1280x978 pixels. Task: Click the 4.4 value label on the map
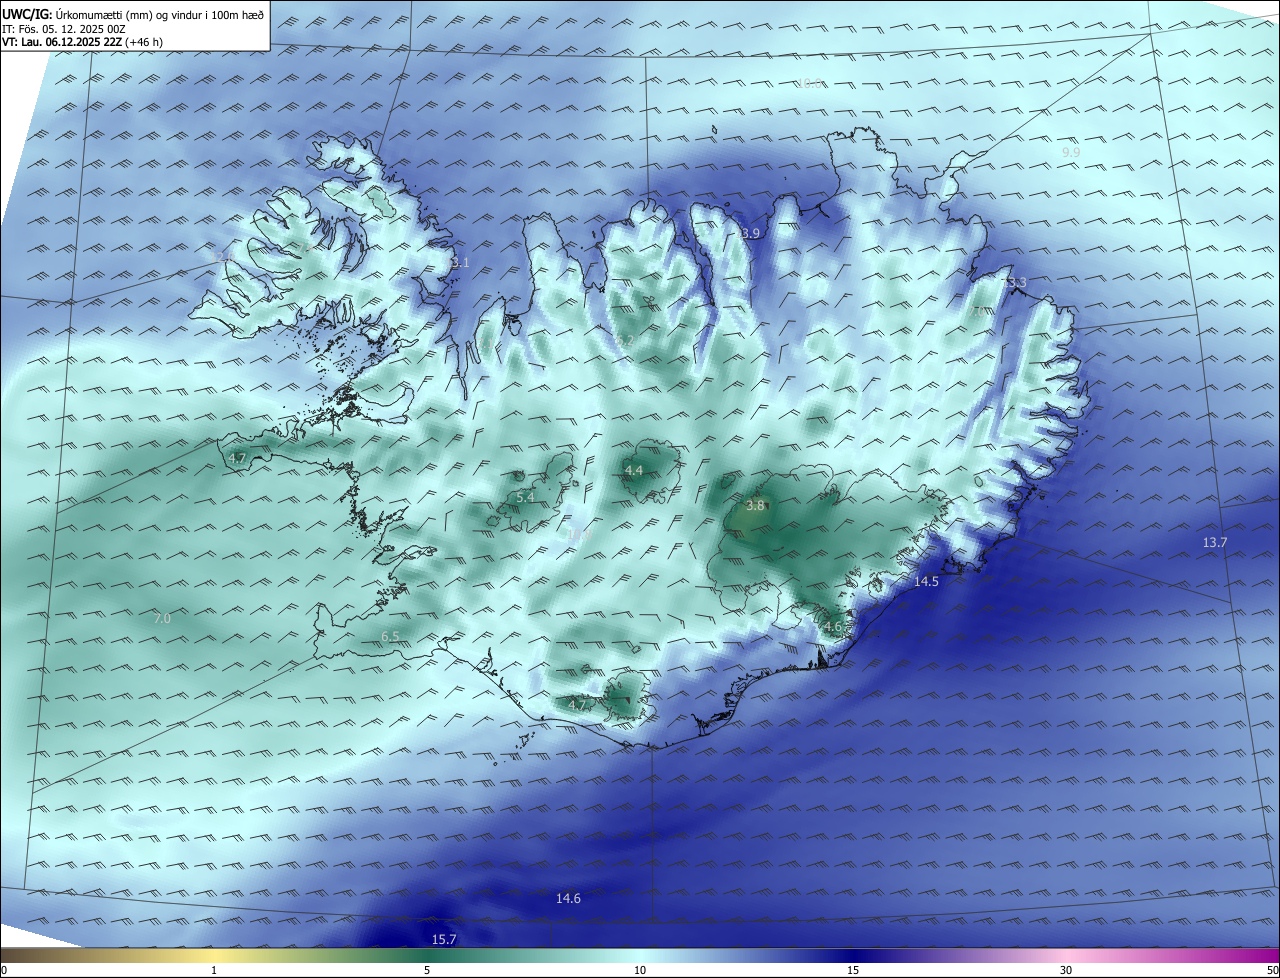pos(634,470)
